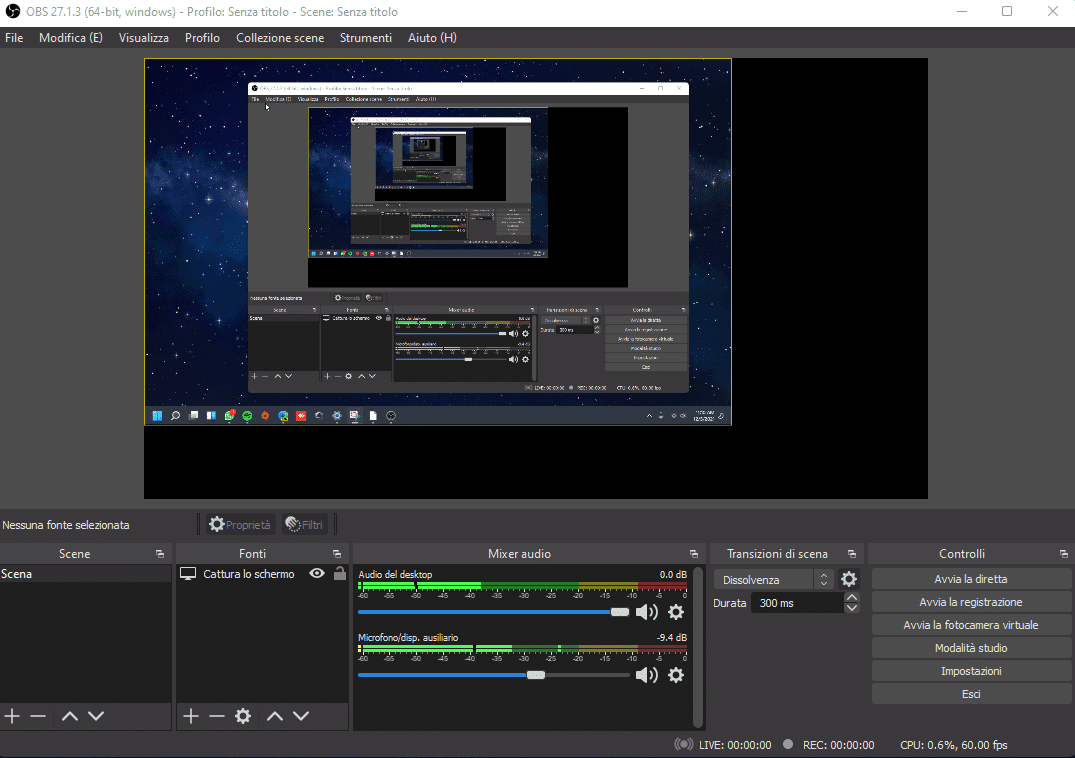This screenshot has height=758, width=1075.
Task: Click Avvia la registrazione button
Action: tap(971, 602)
